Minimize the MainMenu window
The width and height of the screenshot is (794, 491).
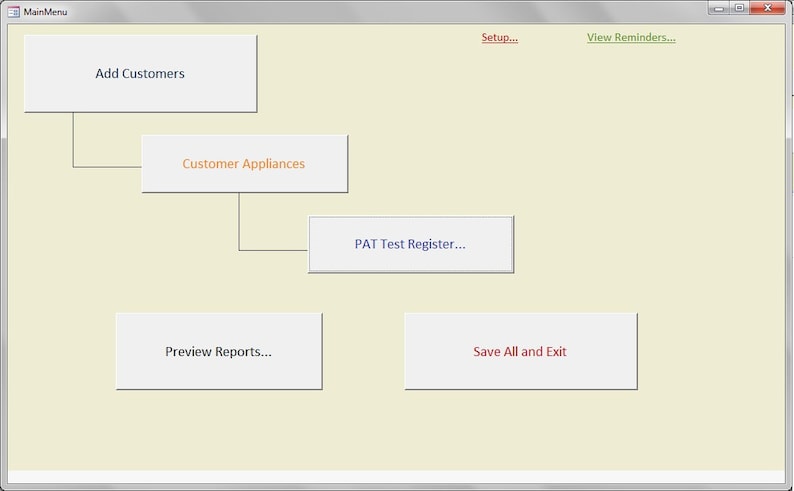click(719, 8)
